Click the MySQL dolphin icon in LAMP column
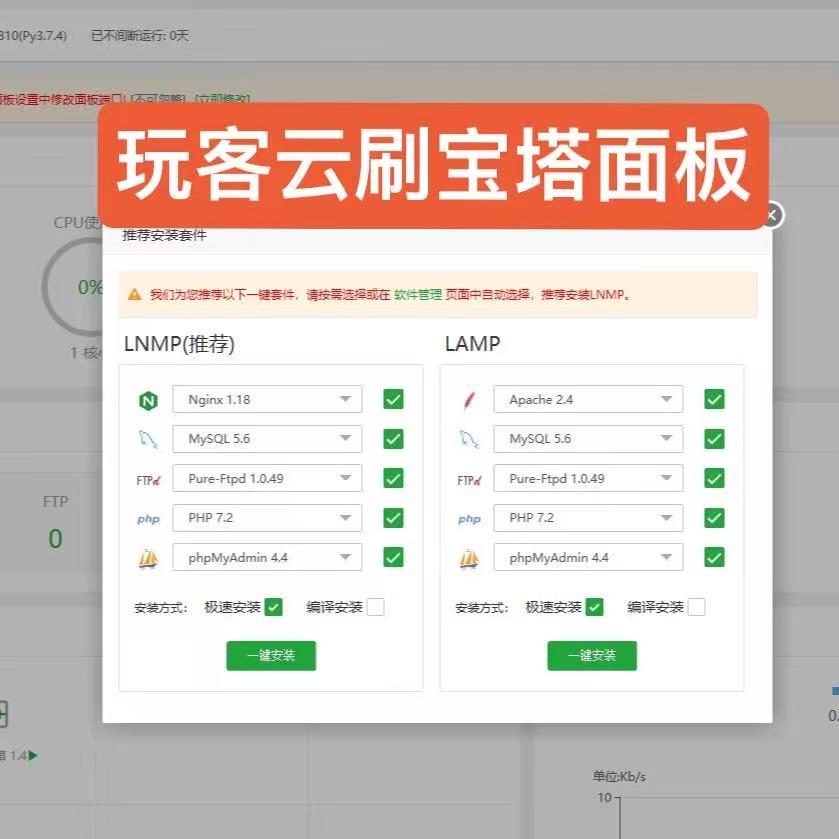Image resolution: width=839 pixels, height=839 pixels. [x=468, y=438]
